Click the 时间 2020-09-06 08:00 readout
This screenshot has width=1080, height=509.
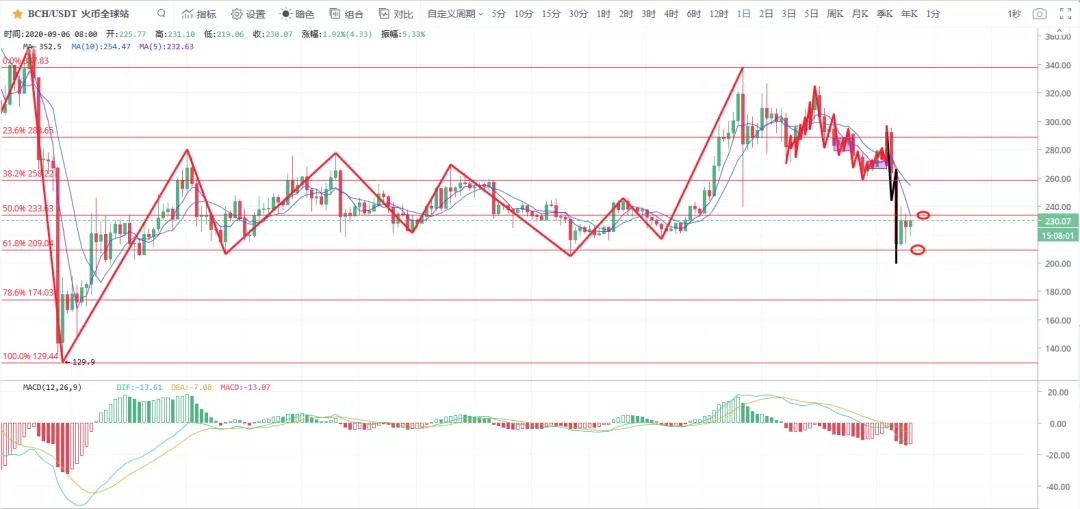(50, 34)
